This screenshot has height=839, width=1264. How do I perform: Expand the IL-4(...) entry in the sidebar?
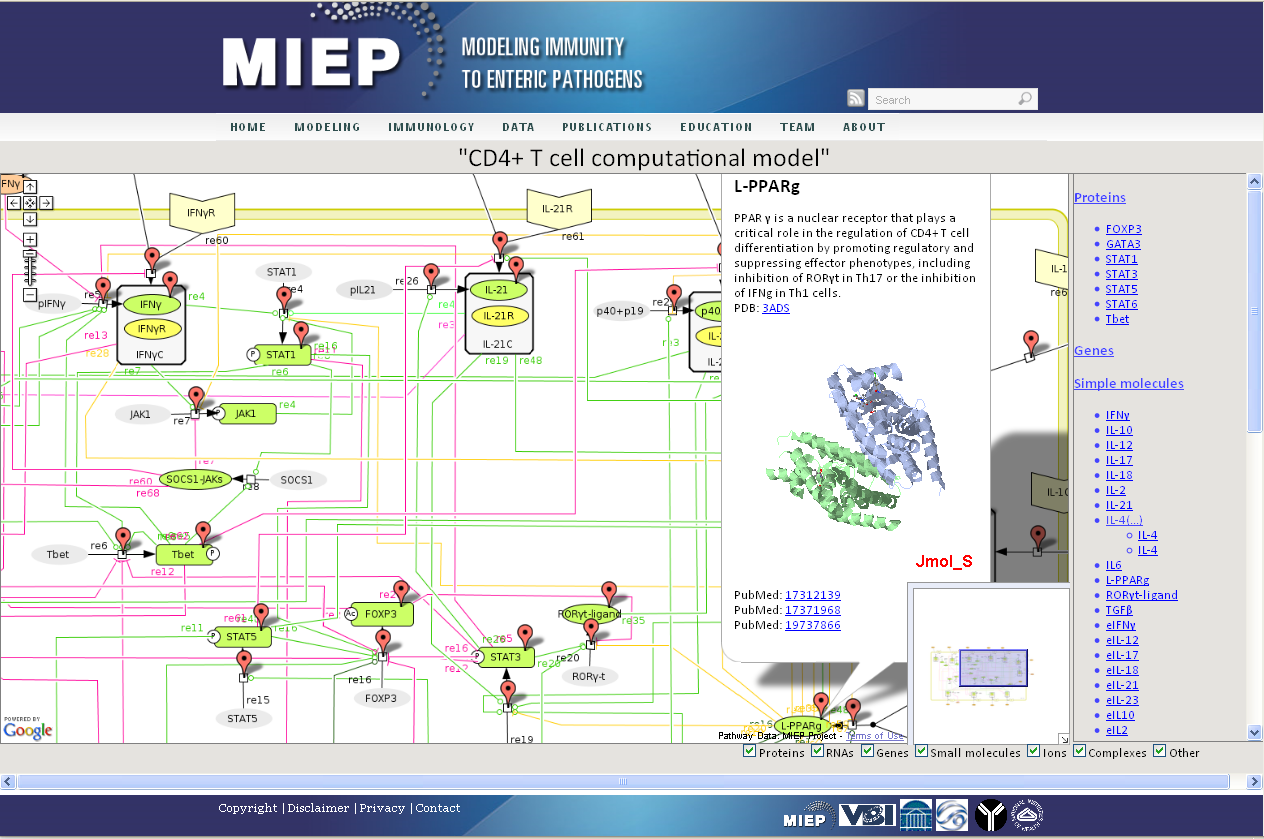coord(1124,520)
